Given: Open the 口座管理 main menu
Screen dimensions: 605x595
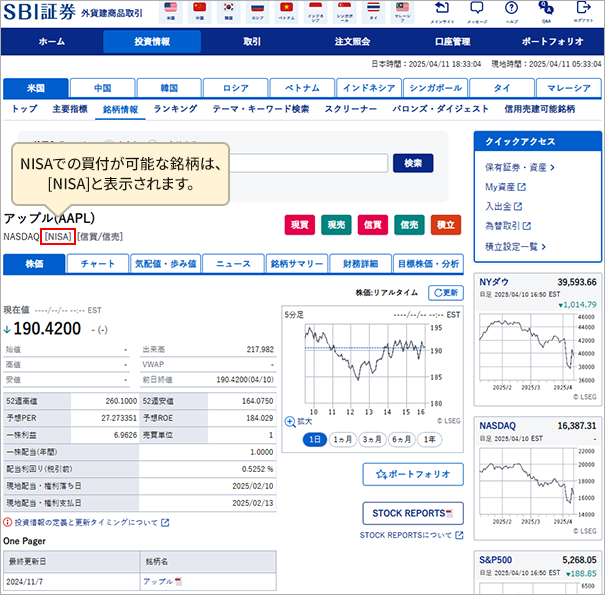Looking at the screenshot, I should click(x=452, y=42).
